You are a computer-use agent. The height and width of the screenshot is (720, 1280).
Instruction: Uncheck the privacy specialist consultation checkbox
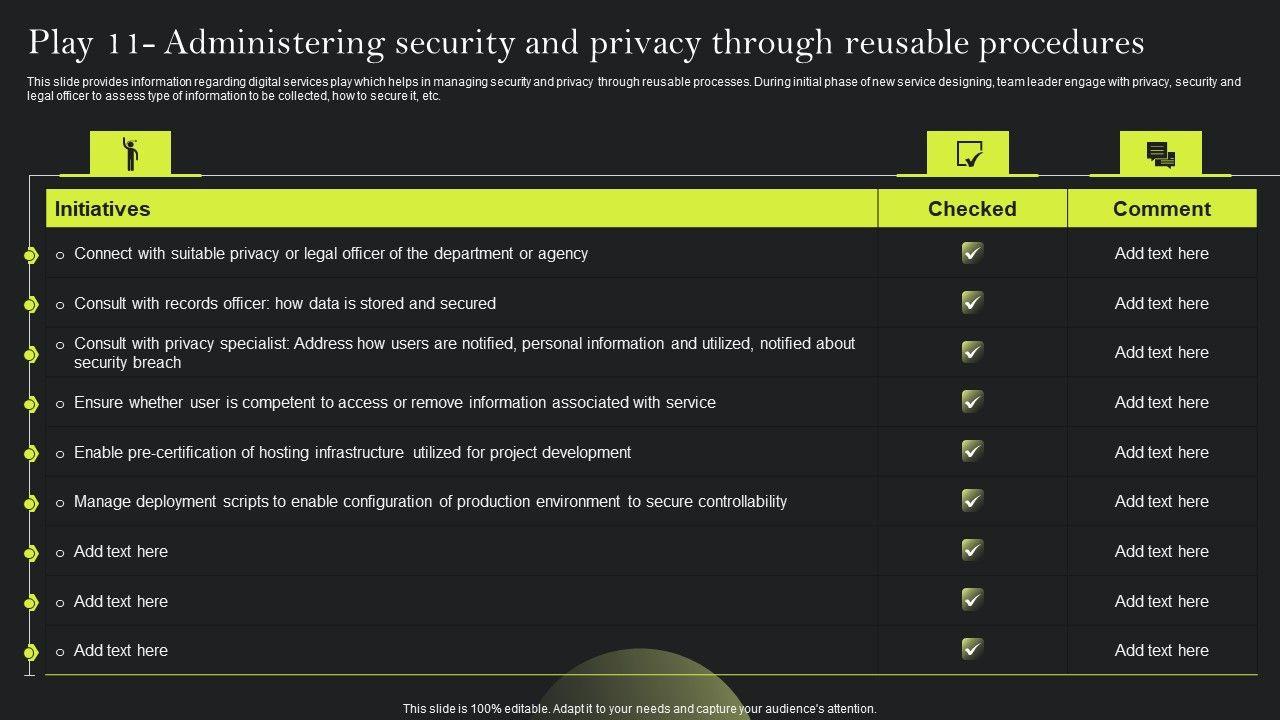click(x=972, y=352)
